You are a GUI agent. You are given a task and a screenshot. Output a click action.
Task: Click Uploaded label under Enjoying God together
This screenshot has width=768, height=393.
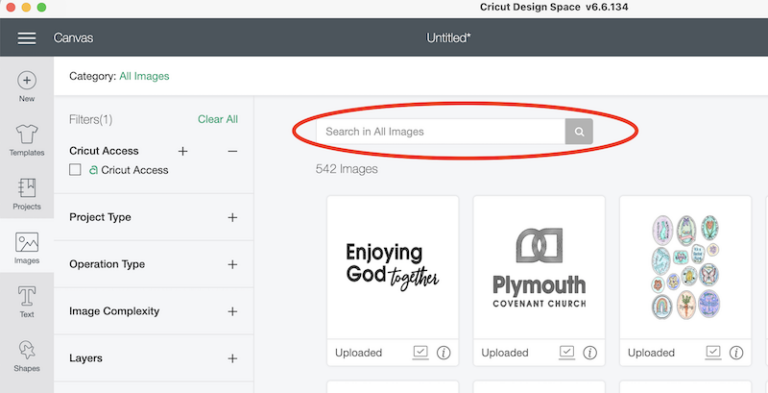click(x=359, y=353)
